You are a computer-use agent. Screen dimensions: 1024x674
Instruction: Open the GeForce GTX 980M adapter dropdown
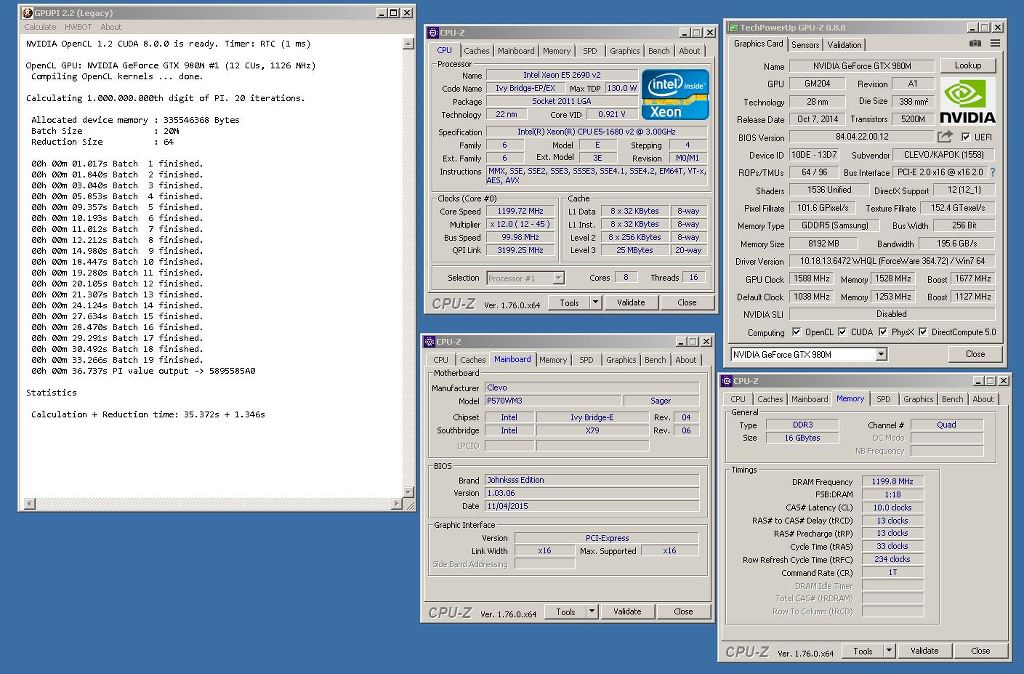[881, 355]
